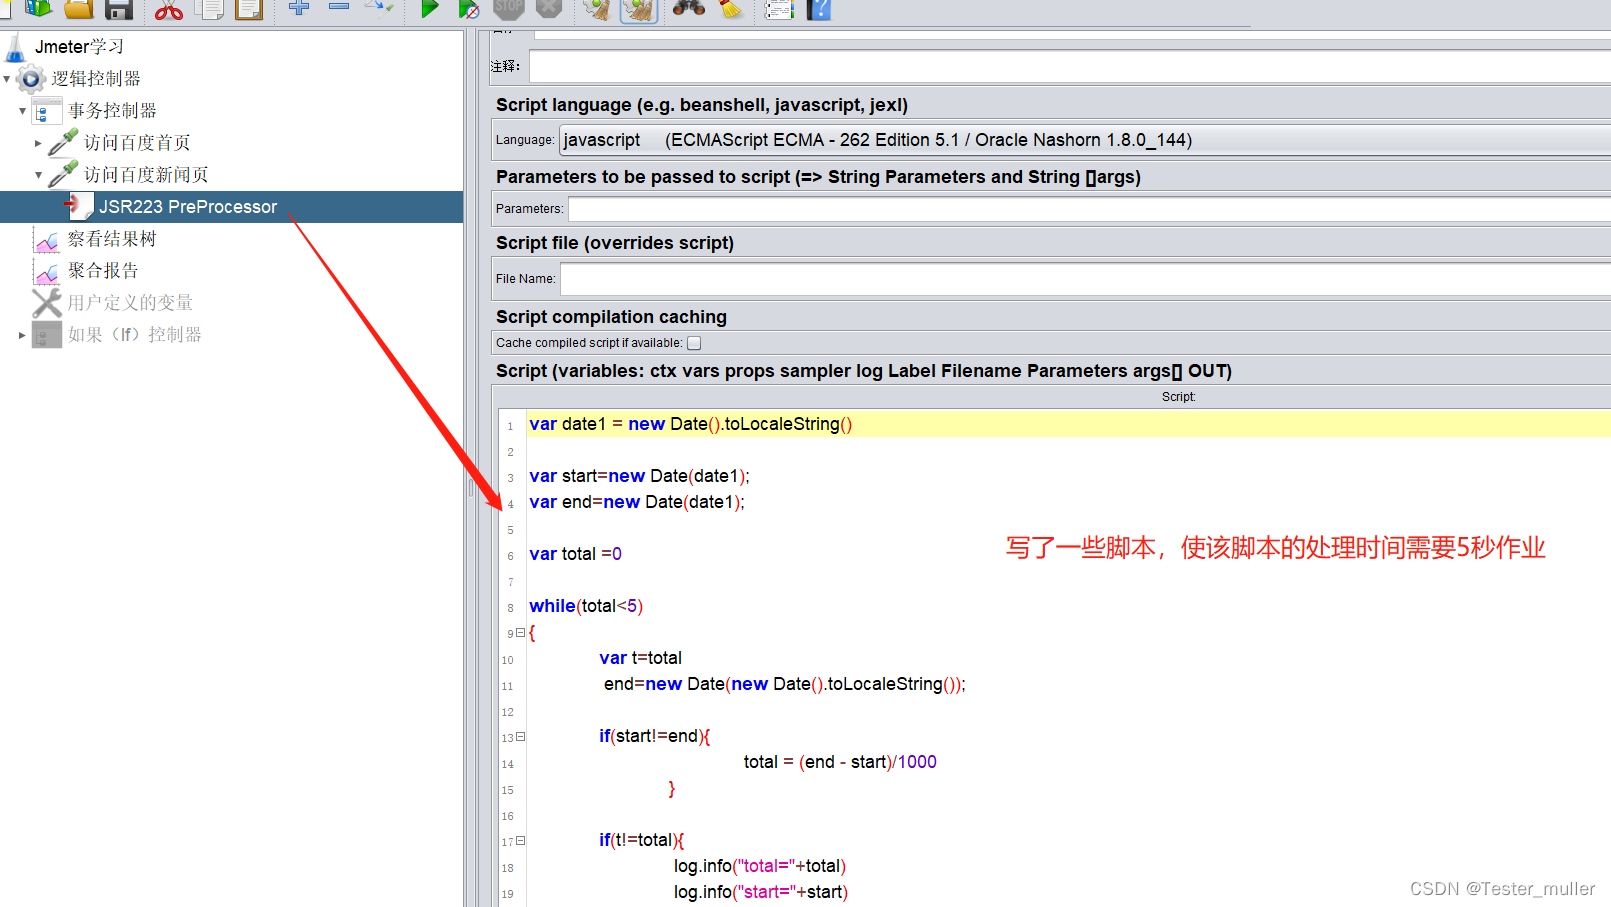Fold the if(start!=end) block
The image size is (1611, 907).
520,737
